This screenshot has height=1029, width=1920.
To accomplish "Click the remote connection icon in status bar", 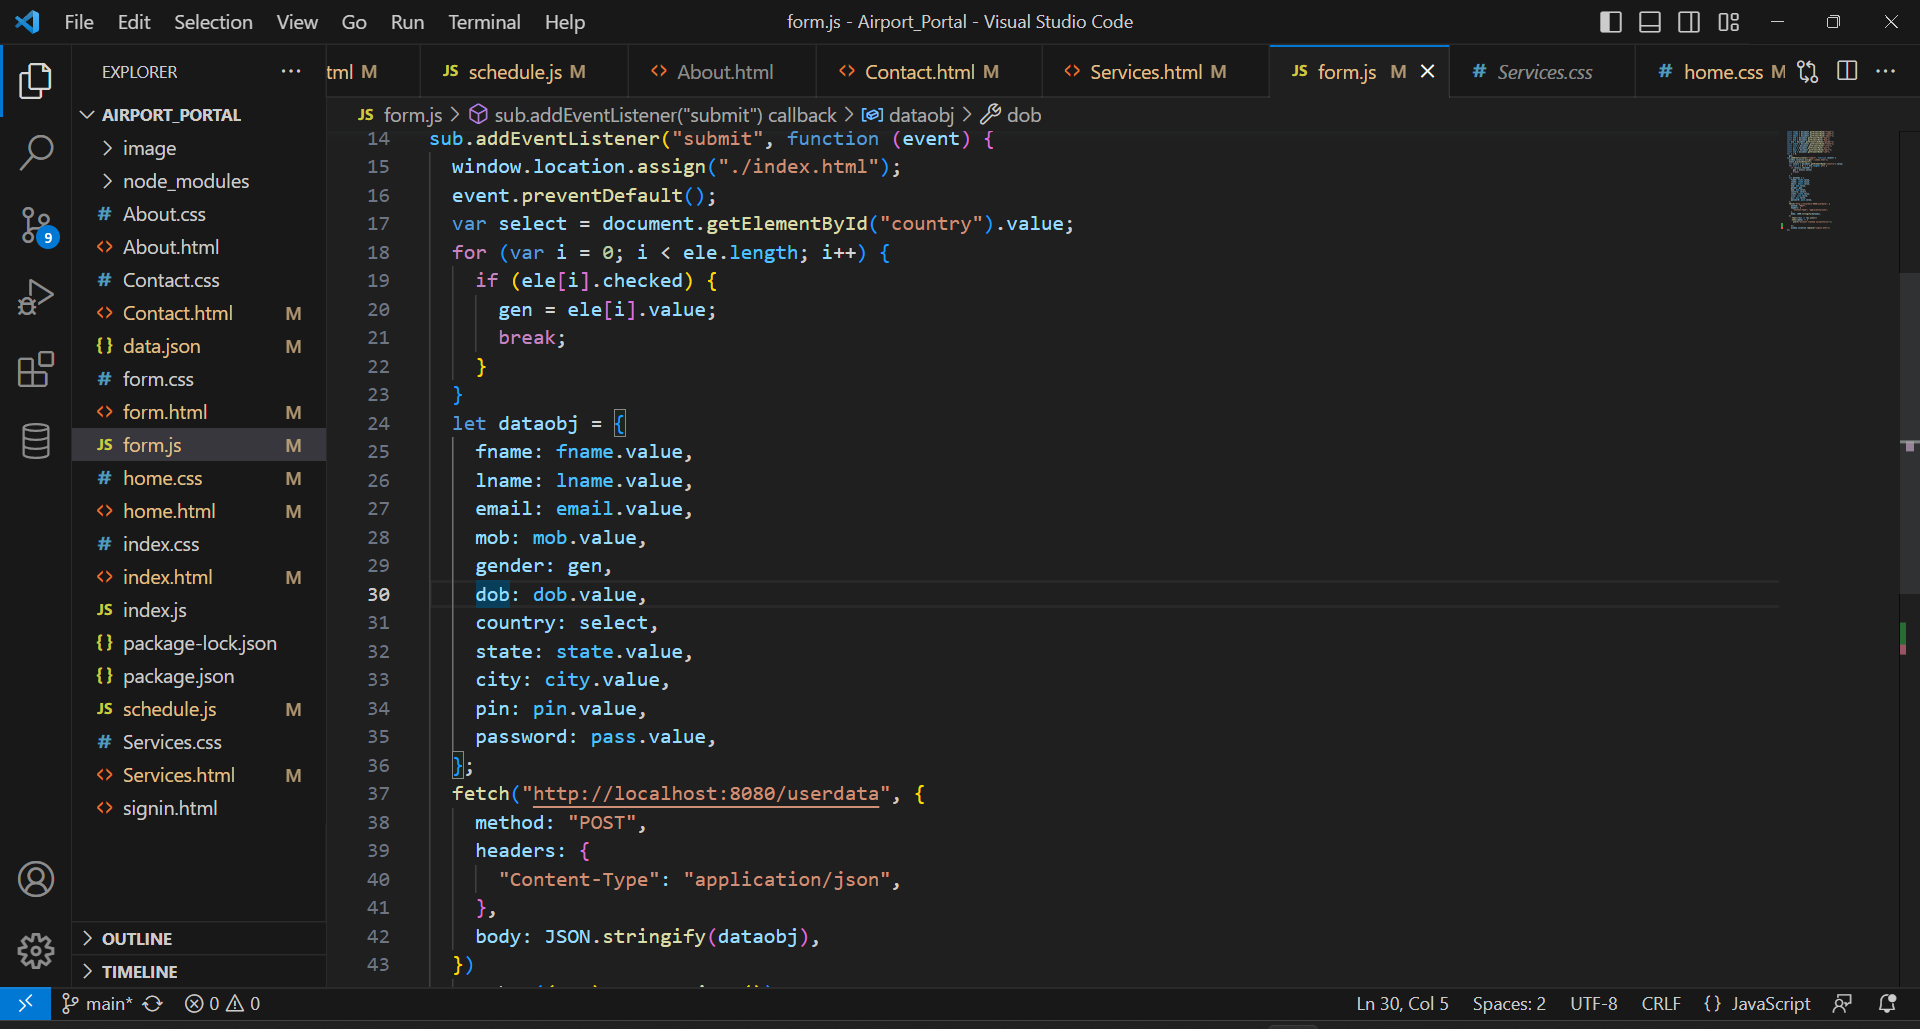I will (25, 1003).
